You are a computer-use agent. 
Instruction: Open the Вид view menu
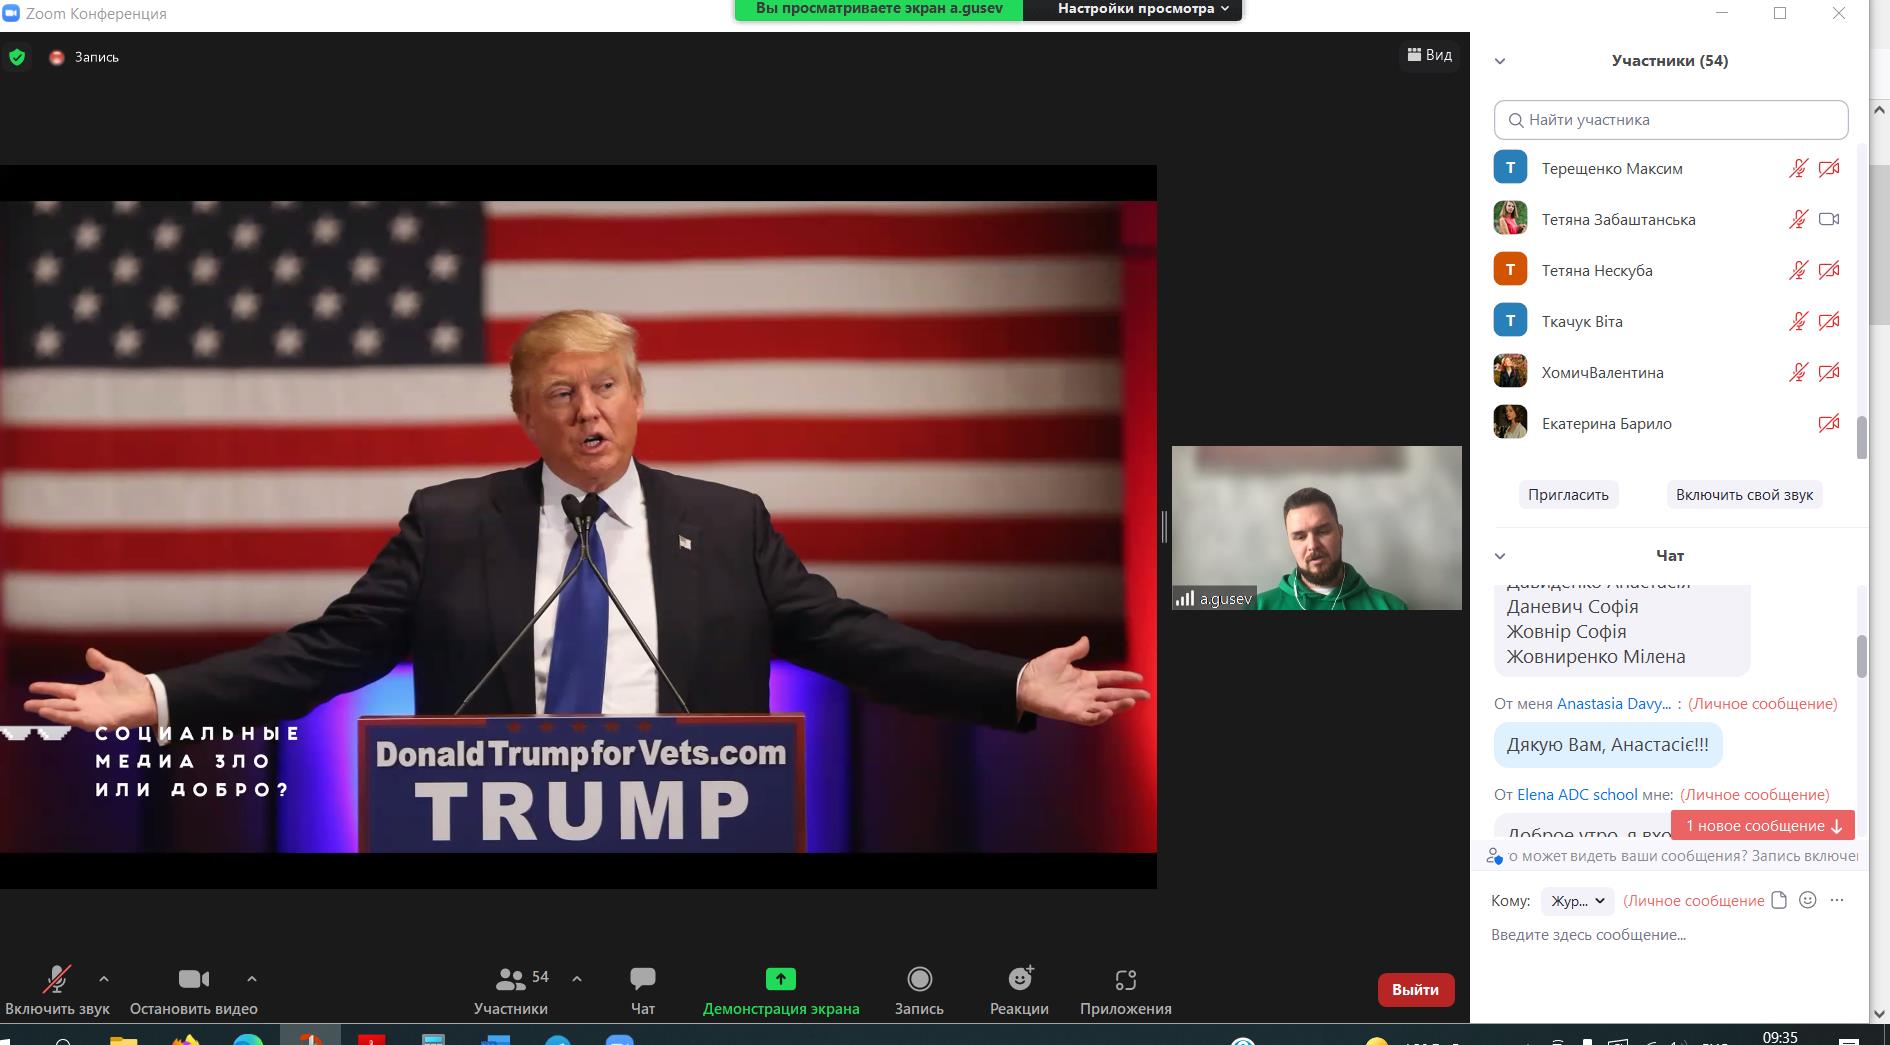click(x=1429, y=55)
